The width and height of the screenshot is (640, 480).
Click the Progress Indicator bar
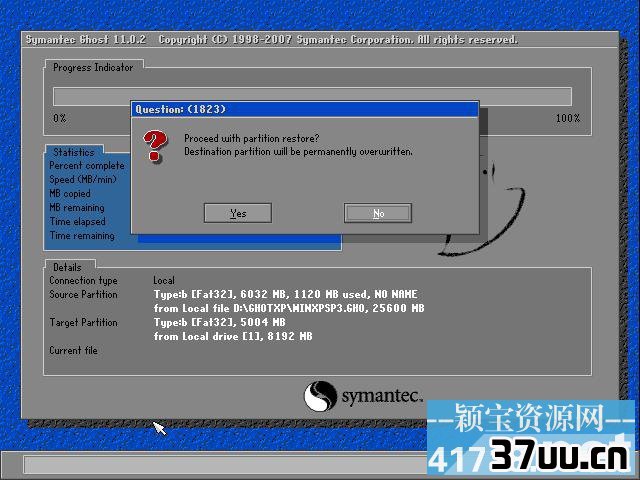click(312, 96)
